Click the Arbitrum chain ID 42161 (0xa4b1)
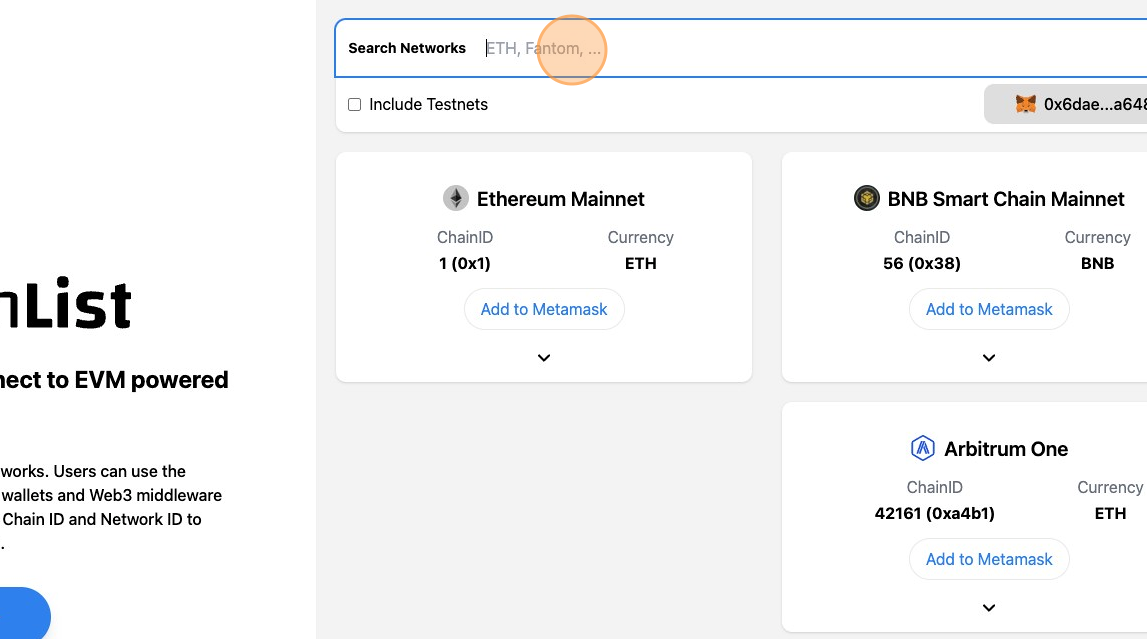The width and height of the screenshot is (1147, 639). click(x=935, y=514)
